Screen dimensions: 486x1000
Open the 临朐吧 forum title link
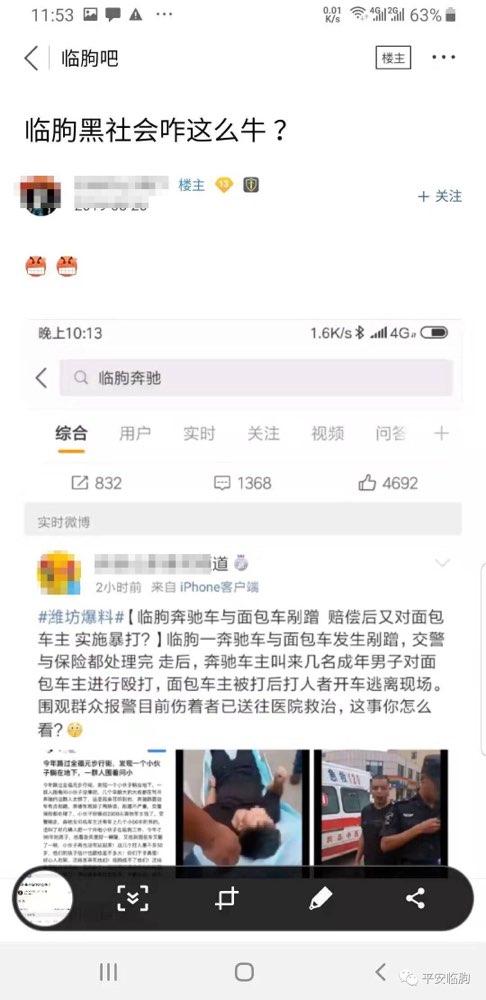click(x=90, y=59)
